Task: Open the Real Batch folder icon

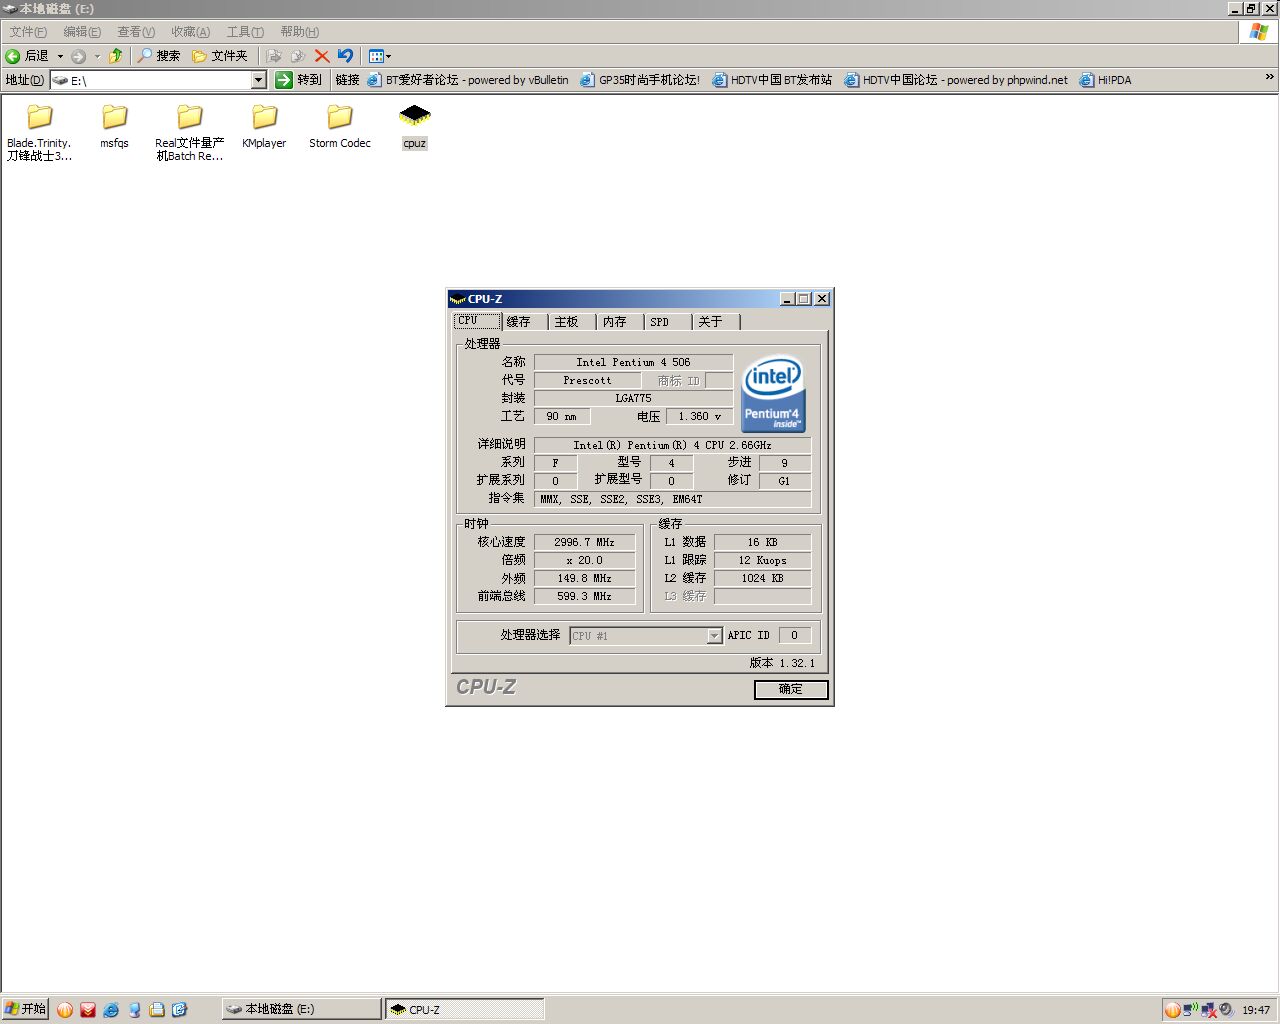Action: click(x=189, y=117)
